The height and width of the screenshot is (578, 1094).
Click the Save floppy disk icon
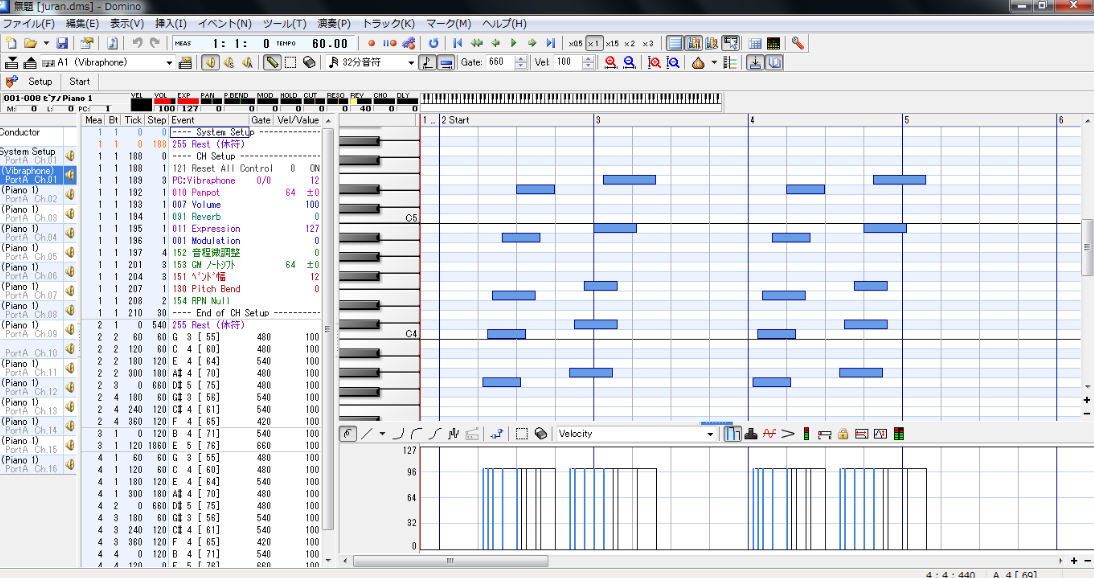pyautogui.click(x=62, y=43)
